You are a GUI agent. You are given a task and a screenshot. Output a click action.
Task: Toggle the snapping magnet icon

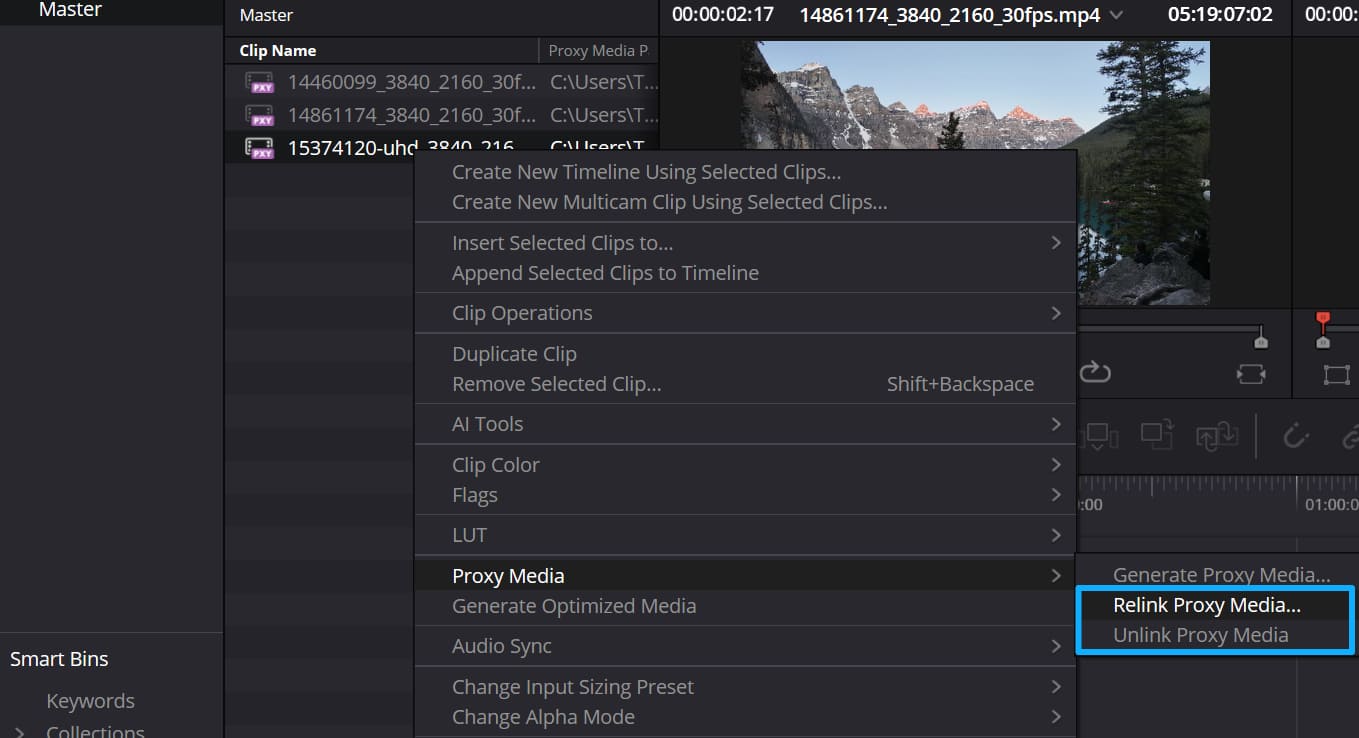[x=1296, y=436]
